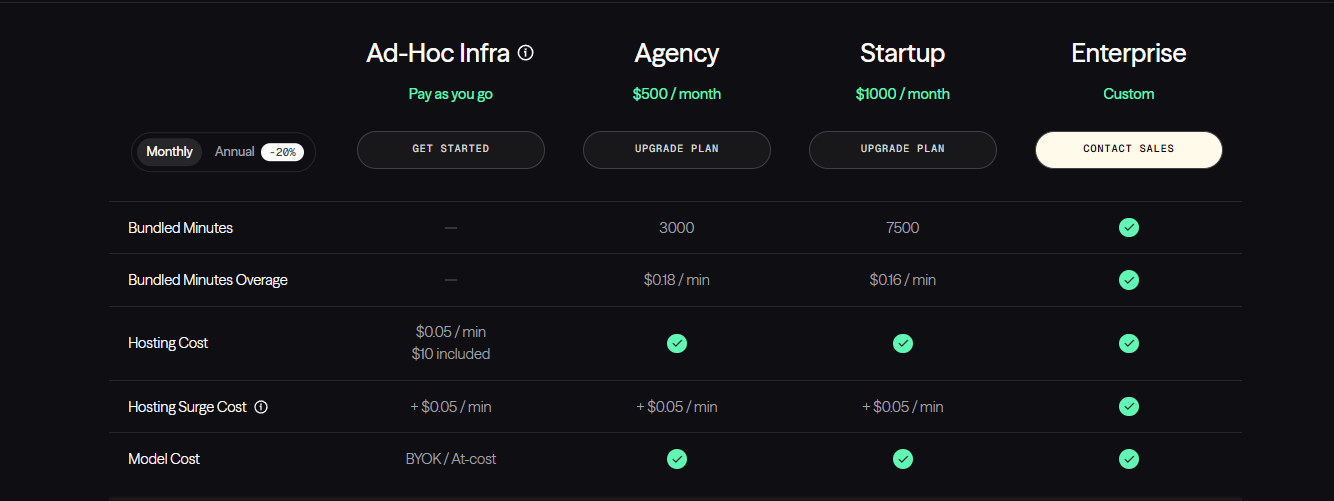The height and width of the screenshot is (501, 1334).
Task: Click Upgrade Plan under Startup
Action: (903, 150)
